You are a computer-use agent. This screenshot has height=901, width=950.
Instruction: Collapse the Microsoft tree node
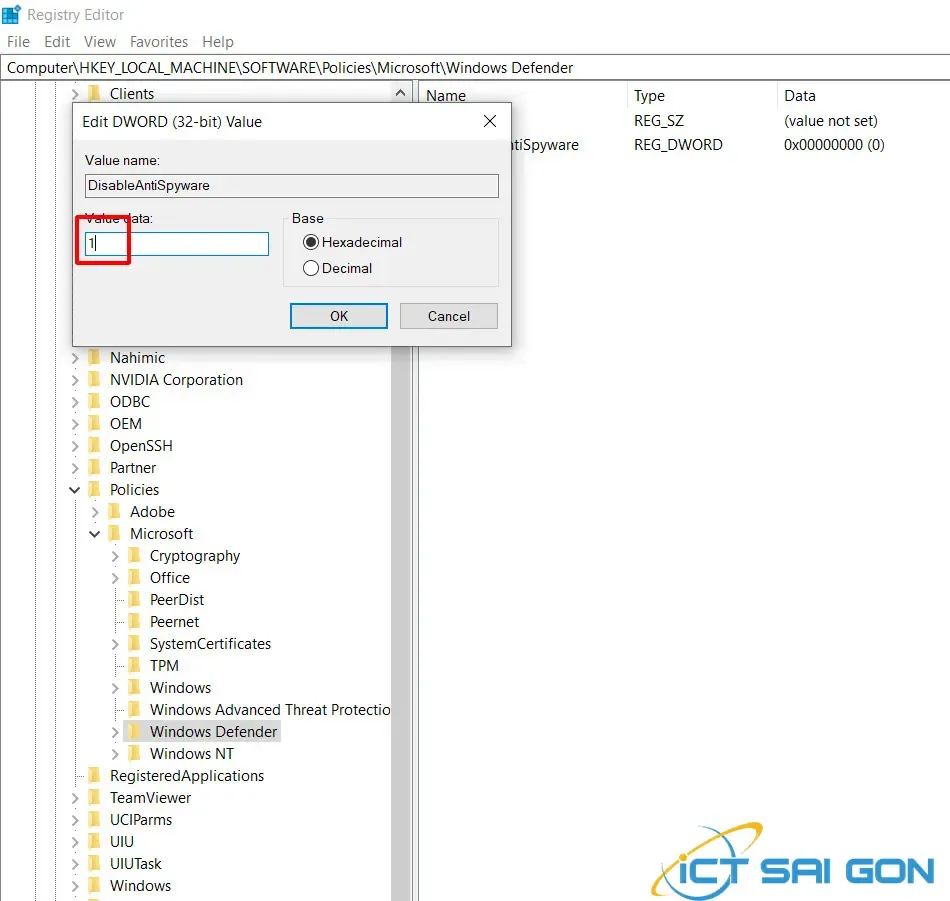click(94, 533)
